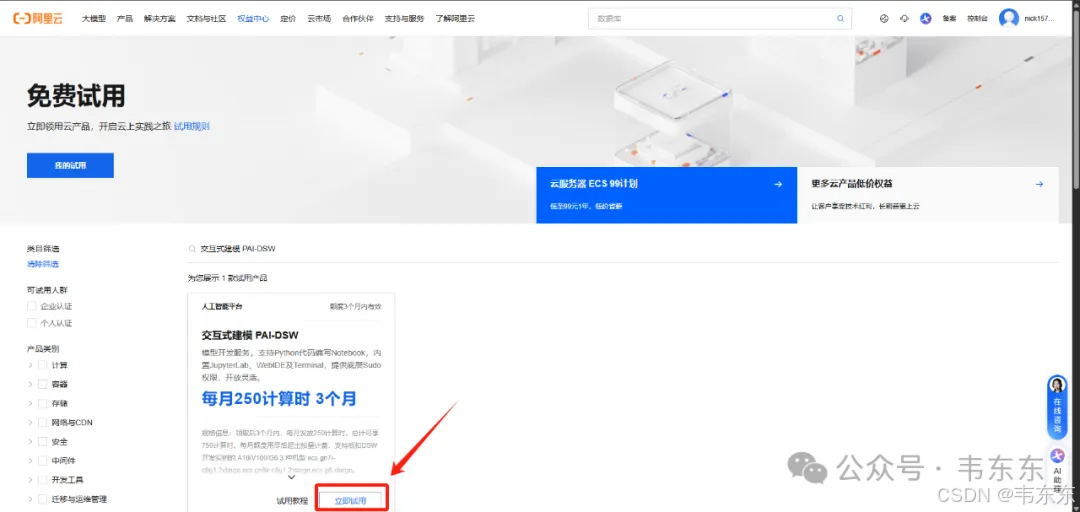Viewport: 1080px width, 512px height.
Task: Expand the 容器 category arrow
Action: click(x=30, y=384)
